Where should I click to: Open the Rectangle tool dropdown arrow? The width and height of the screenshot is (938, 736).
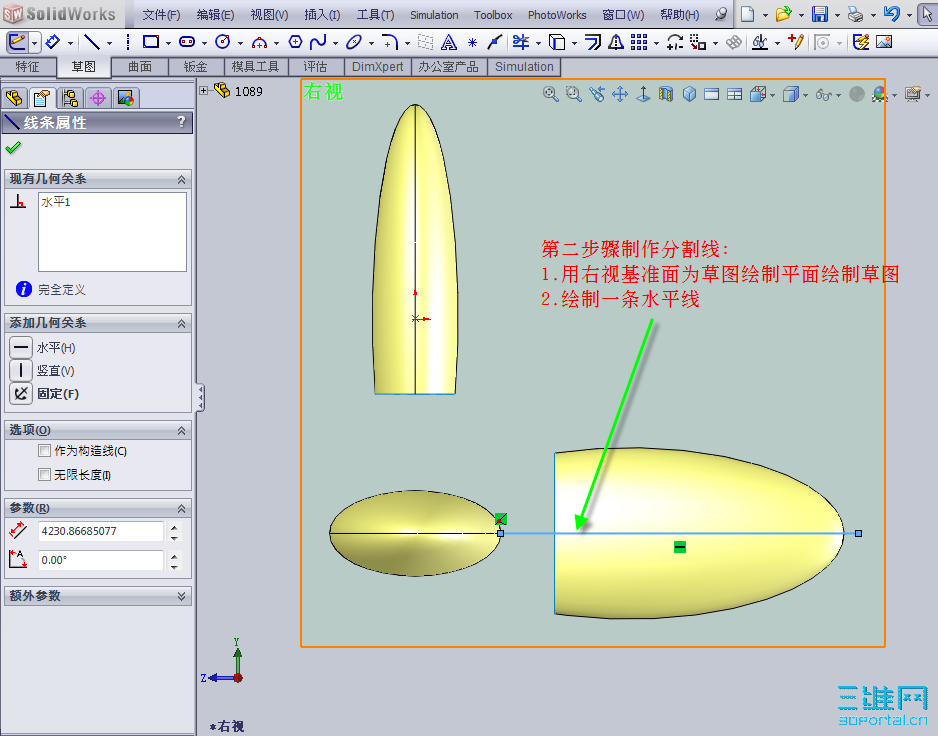click(168, 43)
